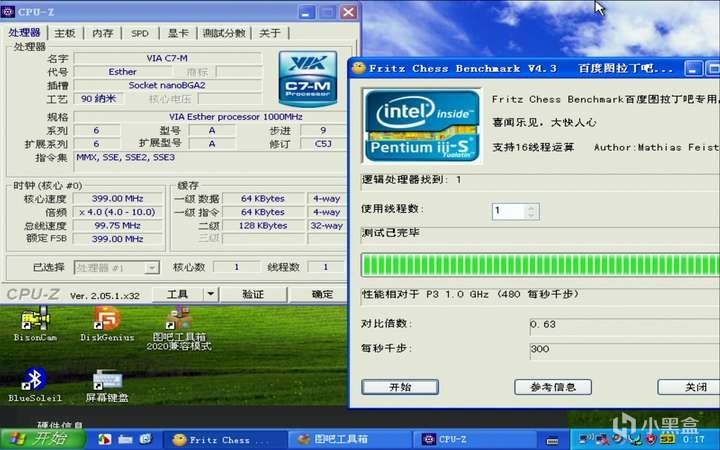Click the 参考信息 button in Fritz Chess
Screen dimensions: 720x450
tap(552, 387)
